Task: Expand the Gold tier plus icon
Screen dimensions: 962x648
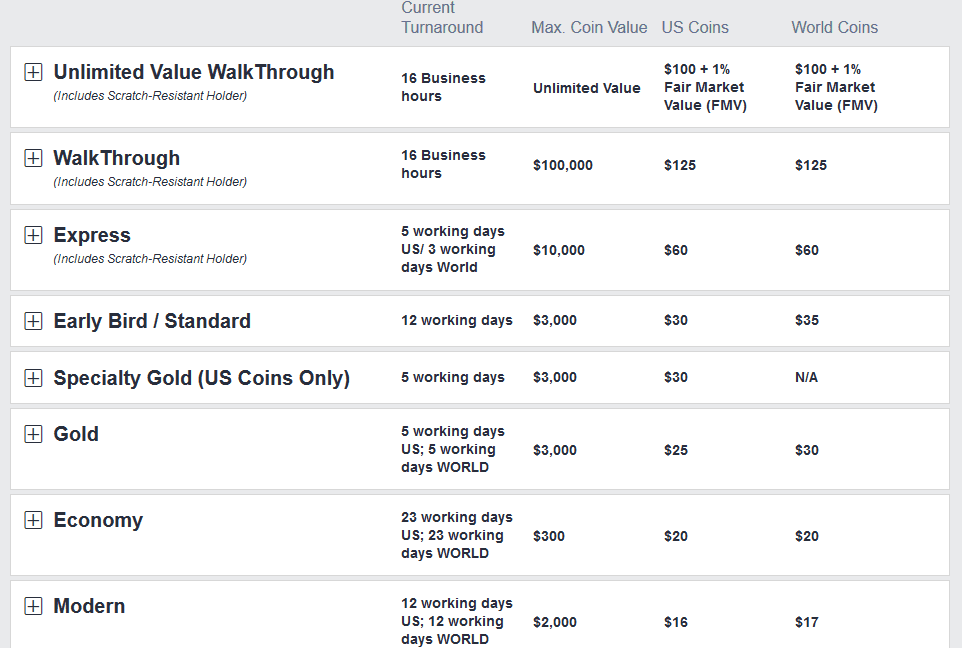Action: tap(33, 434)
